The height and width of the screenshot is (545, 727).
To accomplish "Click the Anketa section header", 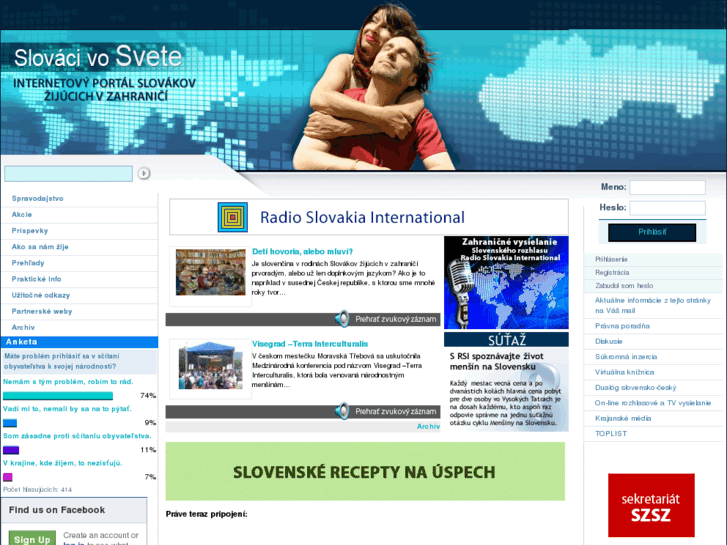I will (x=79, y=342).
